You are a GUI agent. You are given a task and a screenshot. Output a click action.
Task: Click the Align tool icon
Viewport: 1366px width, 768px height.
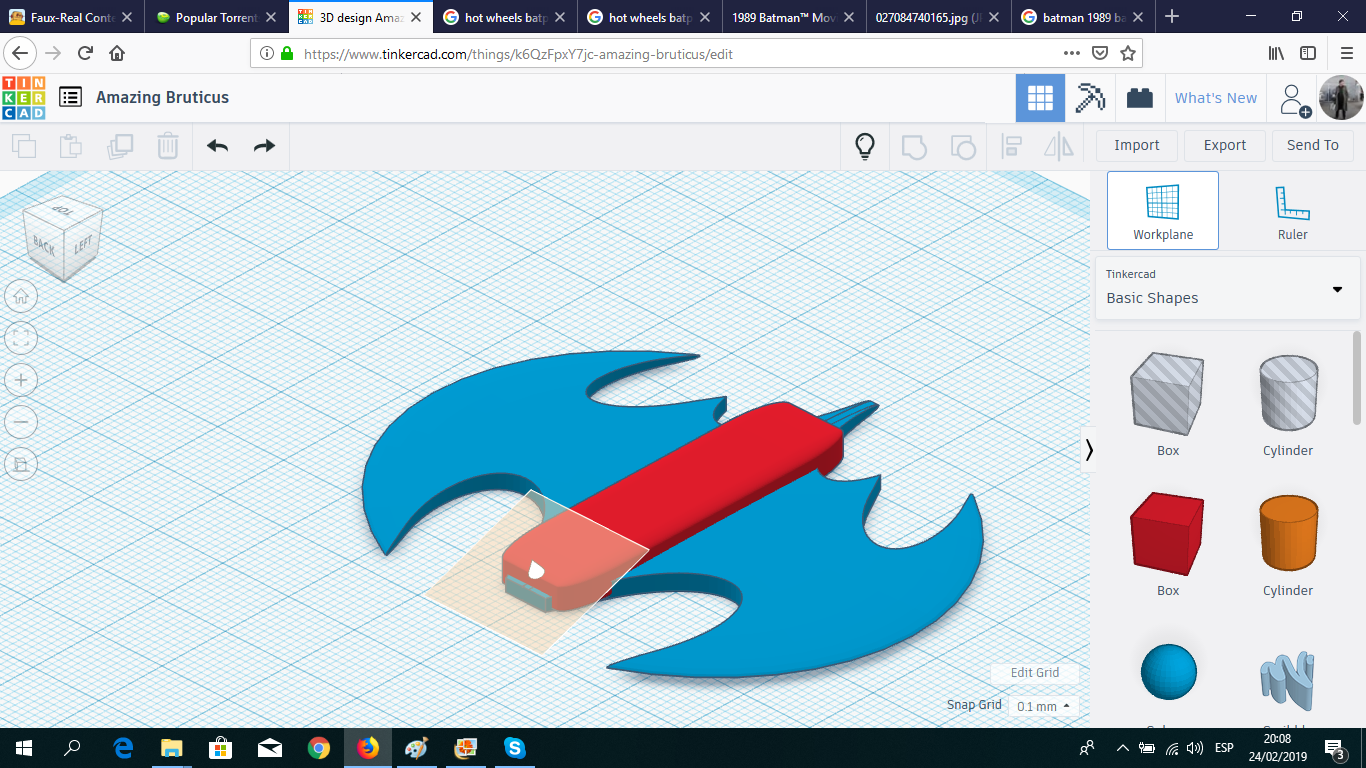1011,146
